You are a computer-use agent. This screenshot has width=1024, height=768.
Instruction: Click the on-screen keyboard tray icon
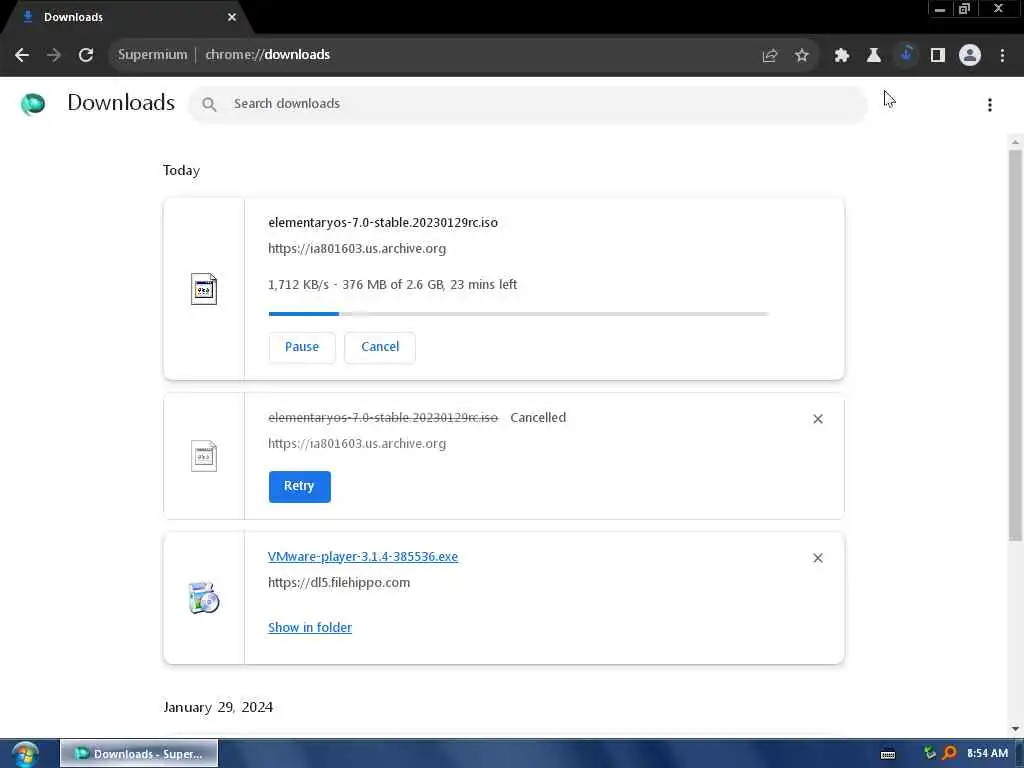pyautogui.click(x=888, y=754)
